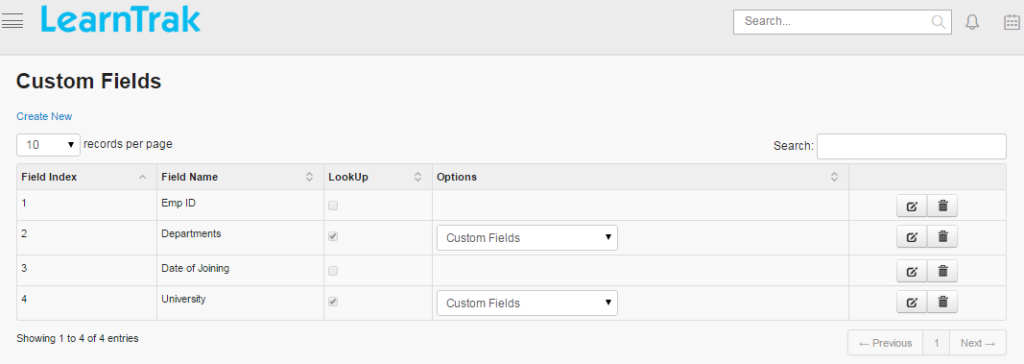1024x364 pixels.
Task: Sort by LookUp column
Action: pyautogui.click(x=378, y=177)
